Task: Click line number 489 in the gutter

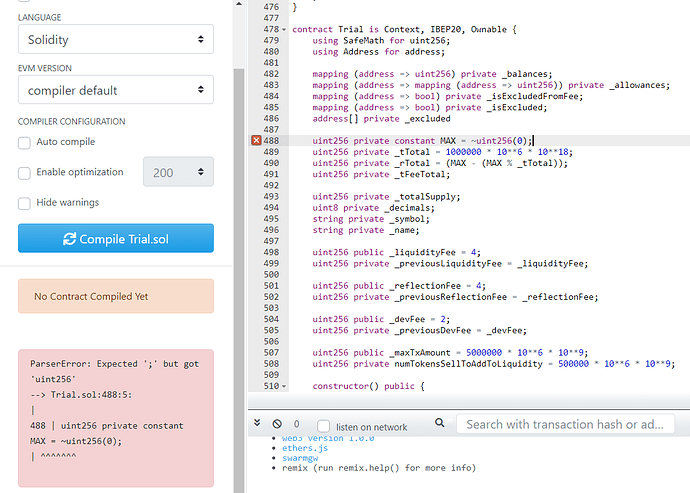Action: 271,152
